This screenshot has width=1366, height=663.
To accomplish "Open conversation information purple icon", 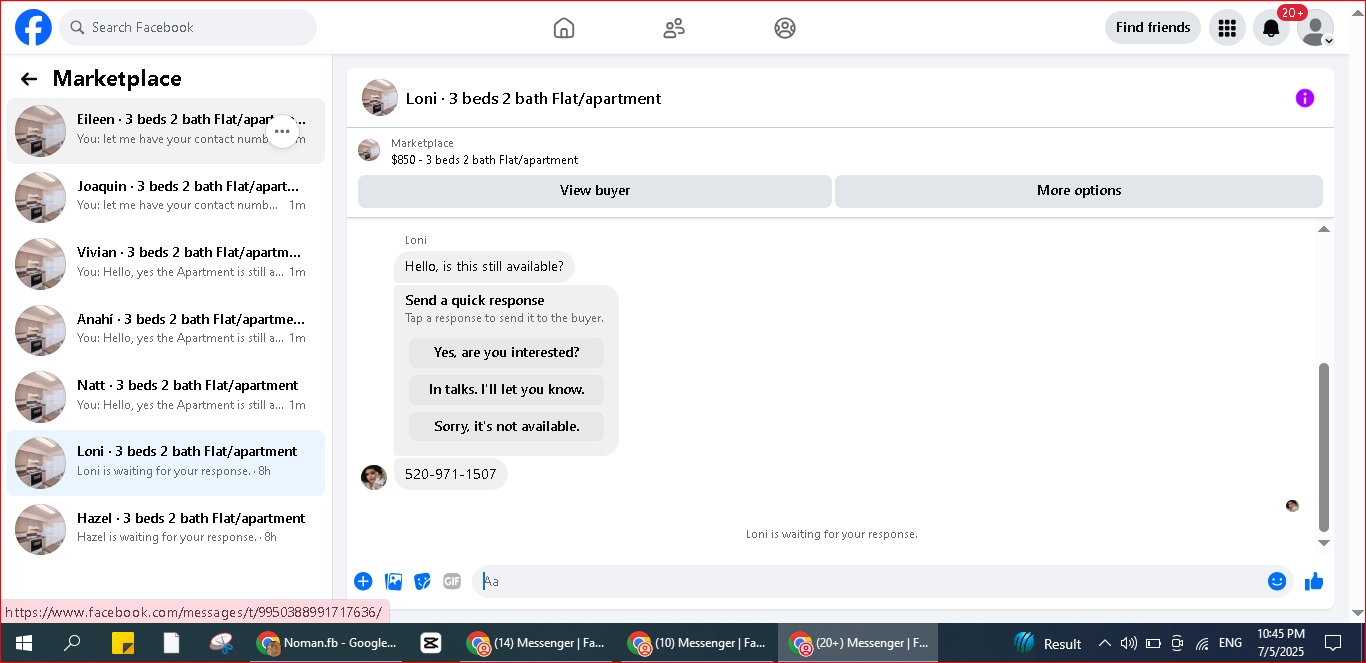I will point(1304,98).
